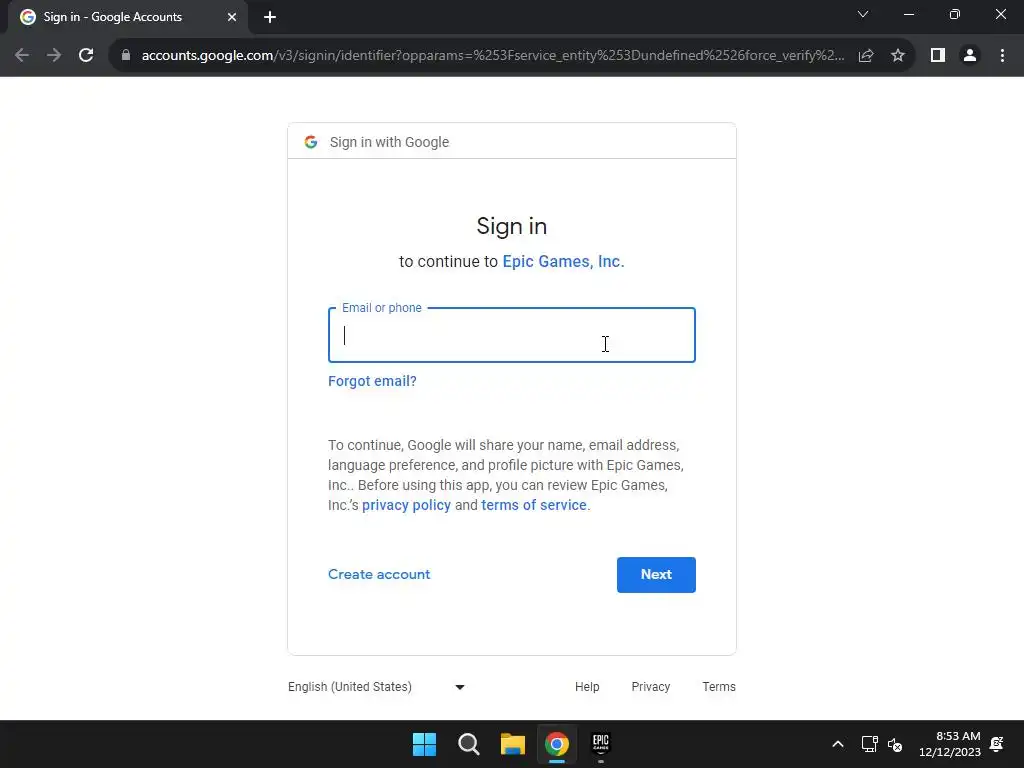This screenshot has width=1024, height=768.
Task: Show hidden system tray icons
Action: [x=838, y=744]
